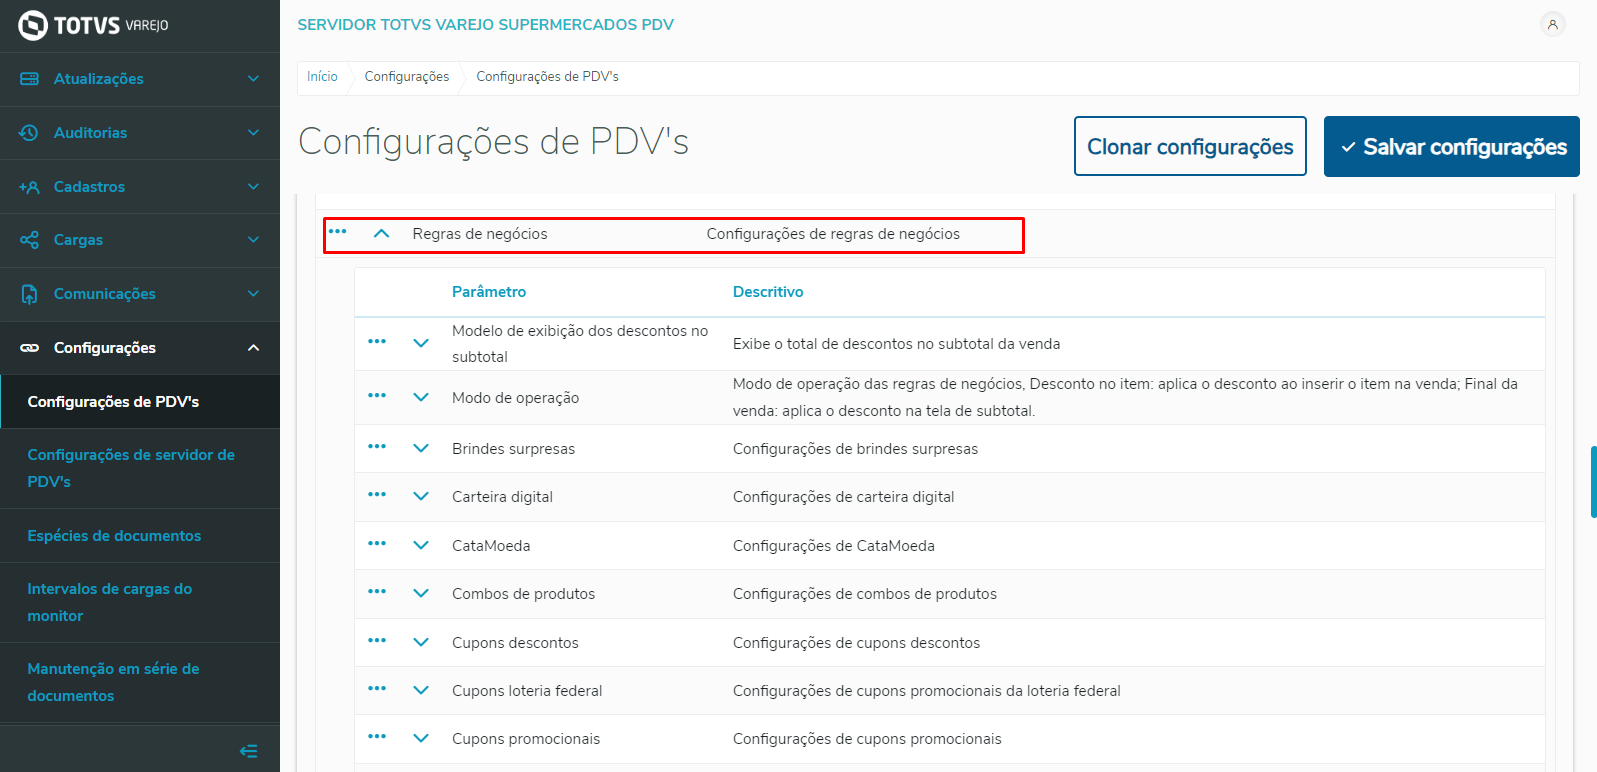This screenshot has width=1597, height=772.
Task: Select Configurações de PDV's submenu item
Action: click(140, 402)
